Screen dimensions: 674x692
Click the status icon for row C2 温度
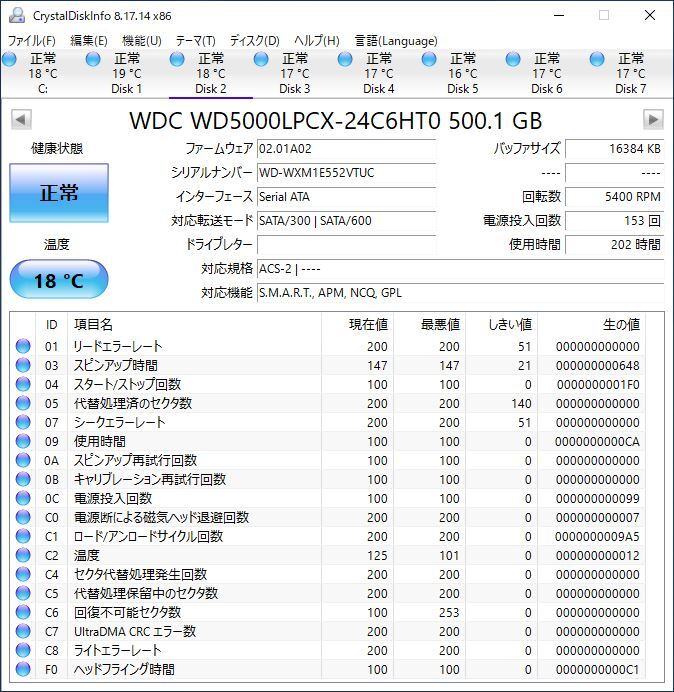(23, 555)
